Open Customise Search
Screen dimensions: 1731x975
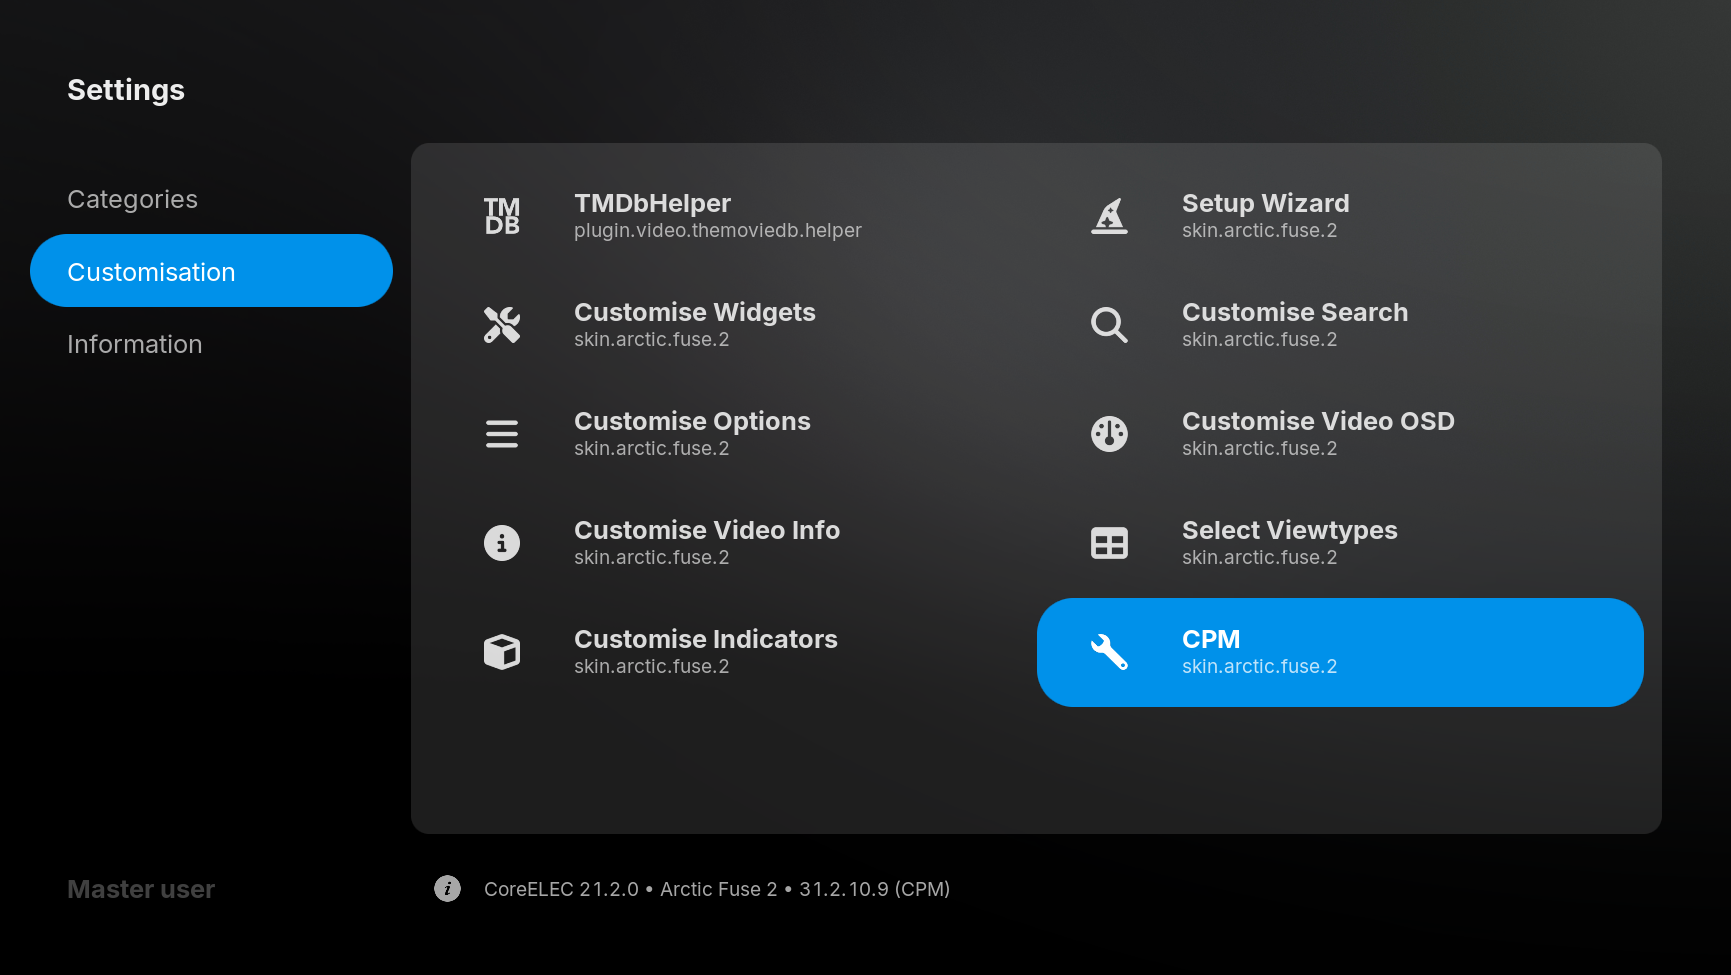pyautogui.click(x=1340, y=325)
